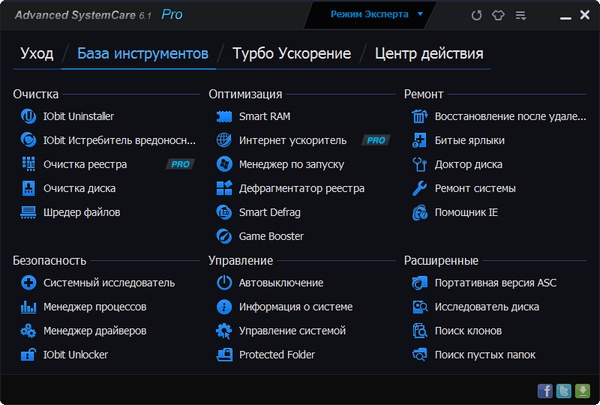600x405 pixels.
Task: Switch to the Уход tab
Action: 36,54
